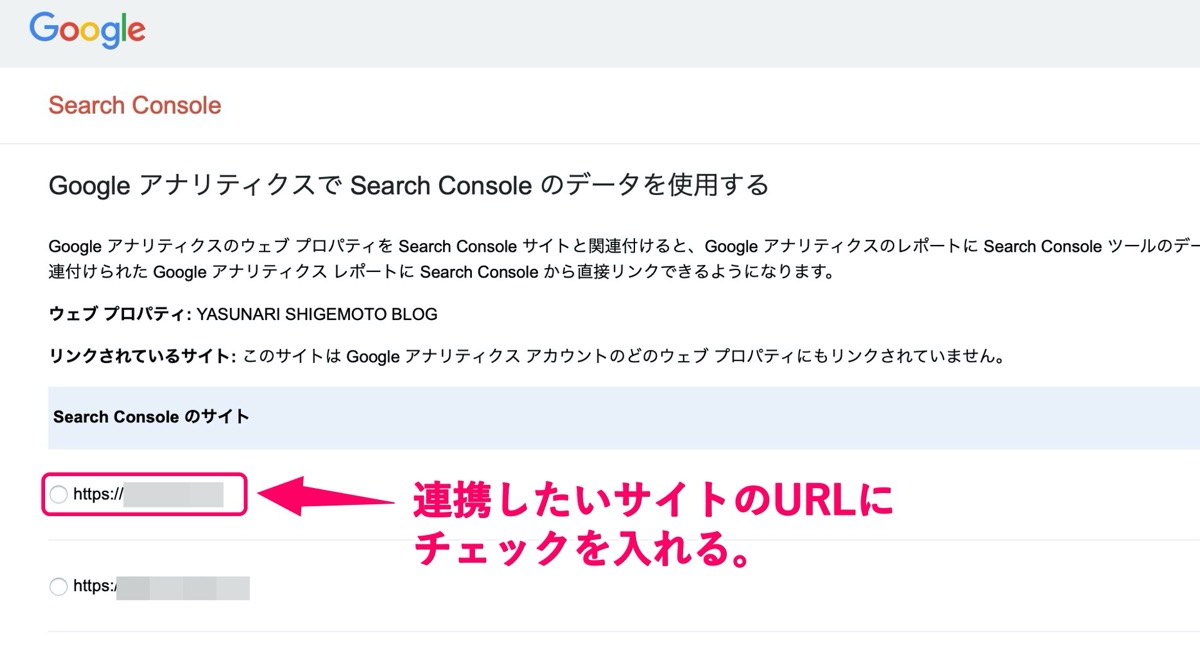Click the 'YASUNARI SHIGEMOTO BLOG' property name

(x=317, y=314)
